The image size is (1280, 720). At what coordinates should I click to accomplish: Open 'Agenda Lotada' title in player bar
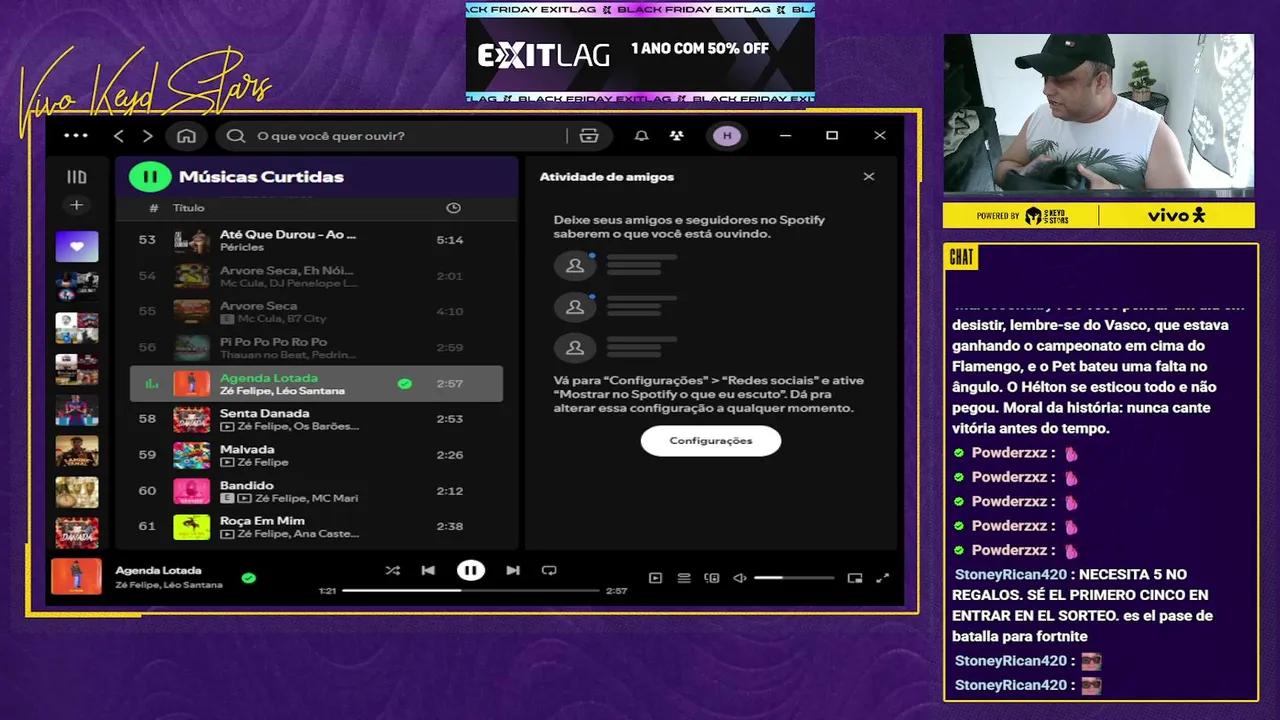158,570
